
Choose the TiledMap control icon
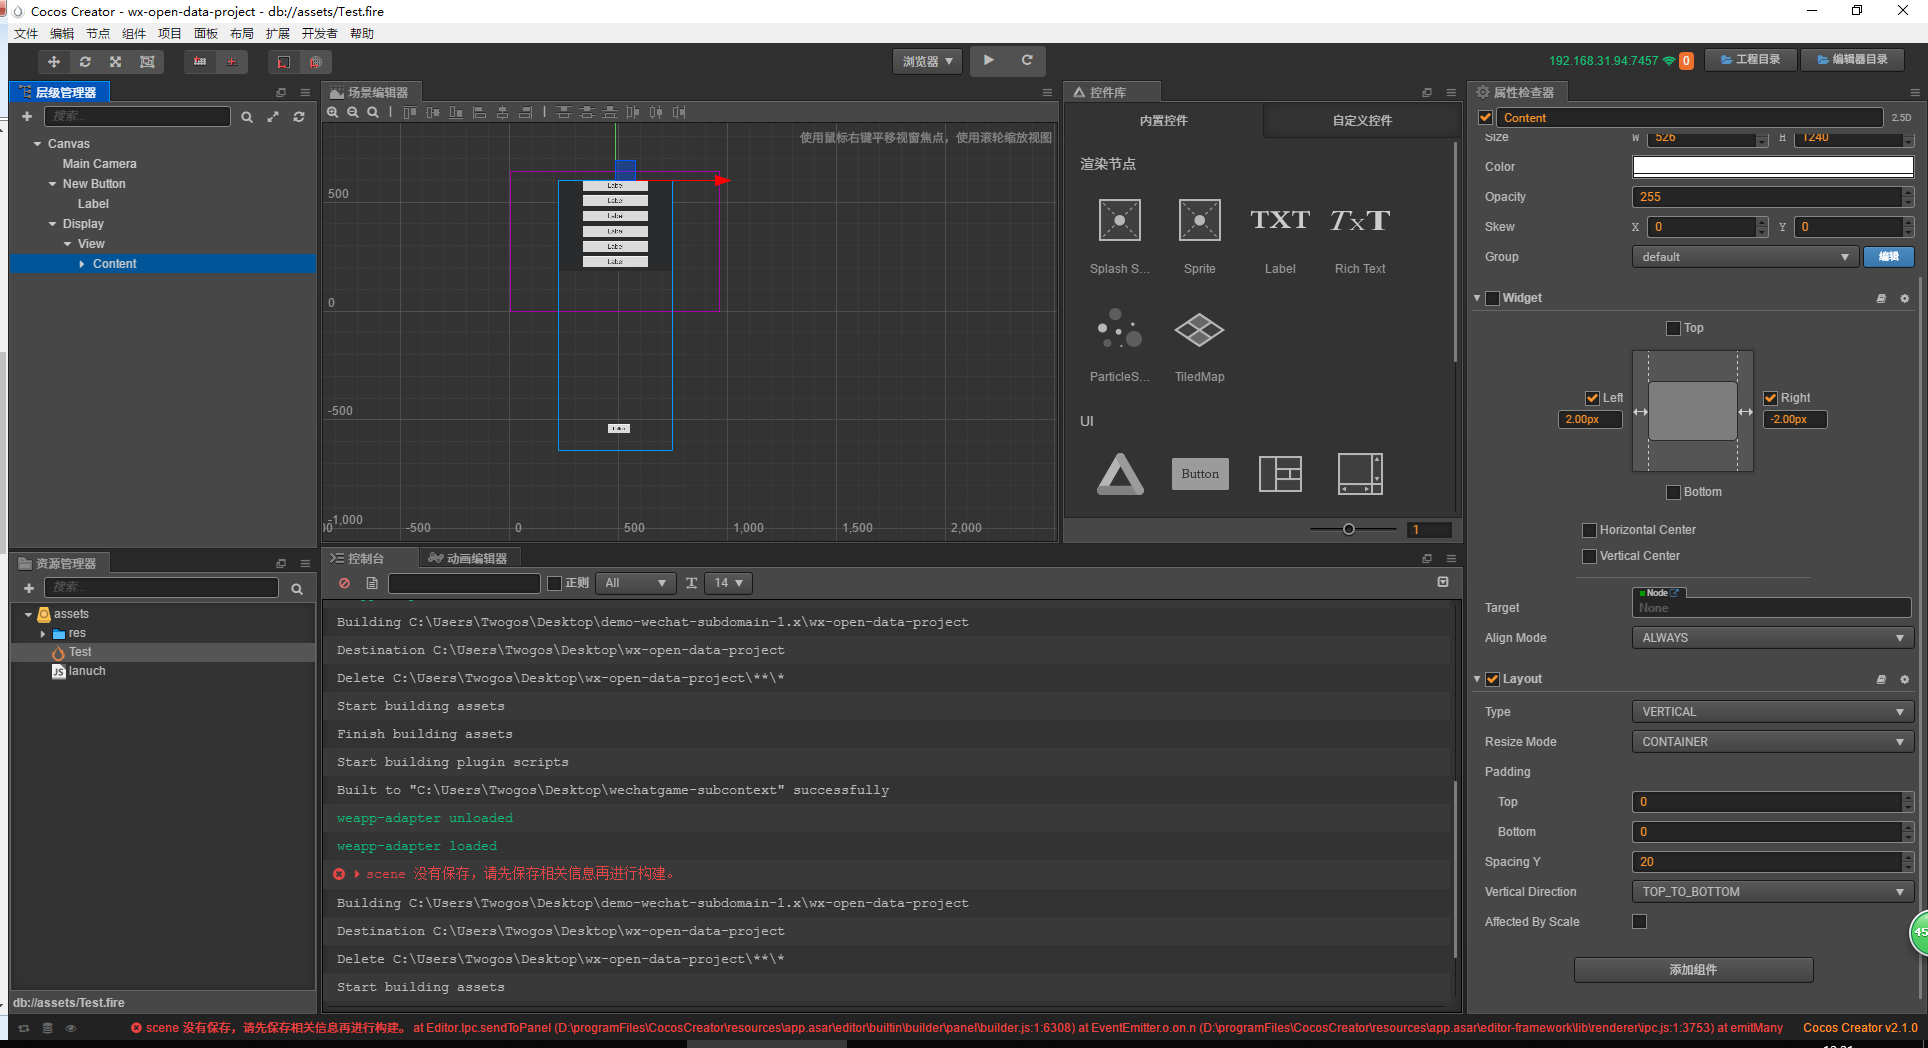[1199, 330]
